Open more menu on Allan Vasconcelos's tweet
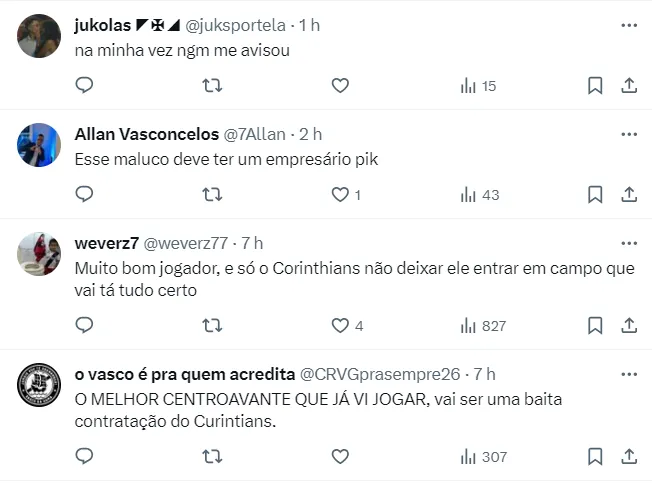The image size is (652, 483). (x=628, y=134)
